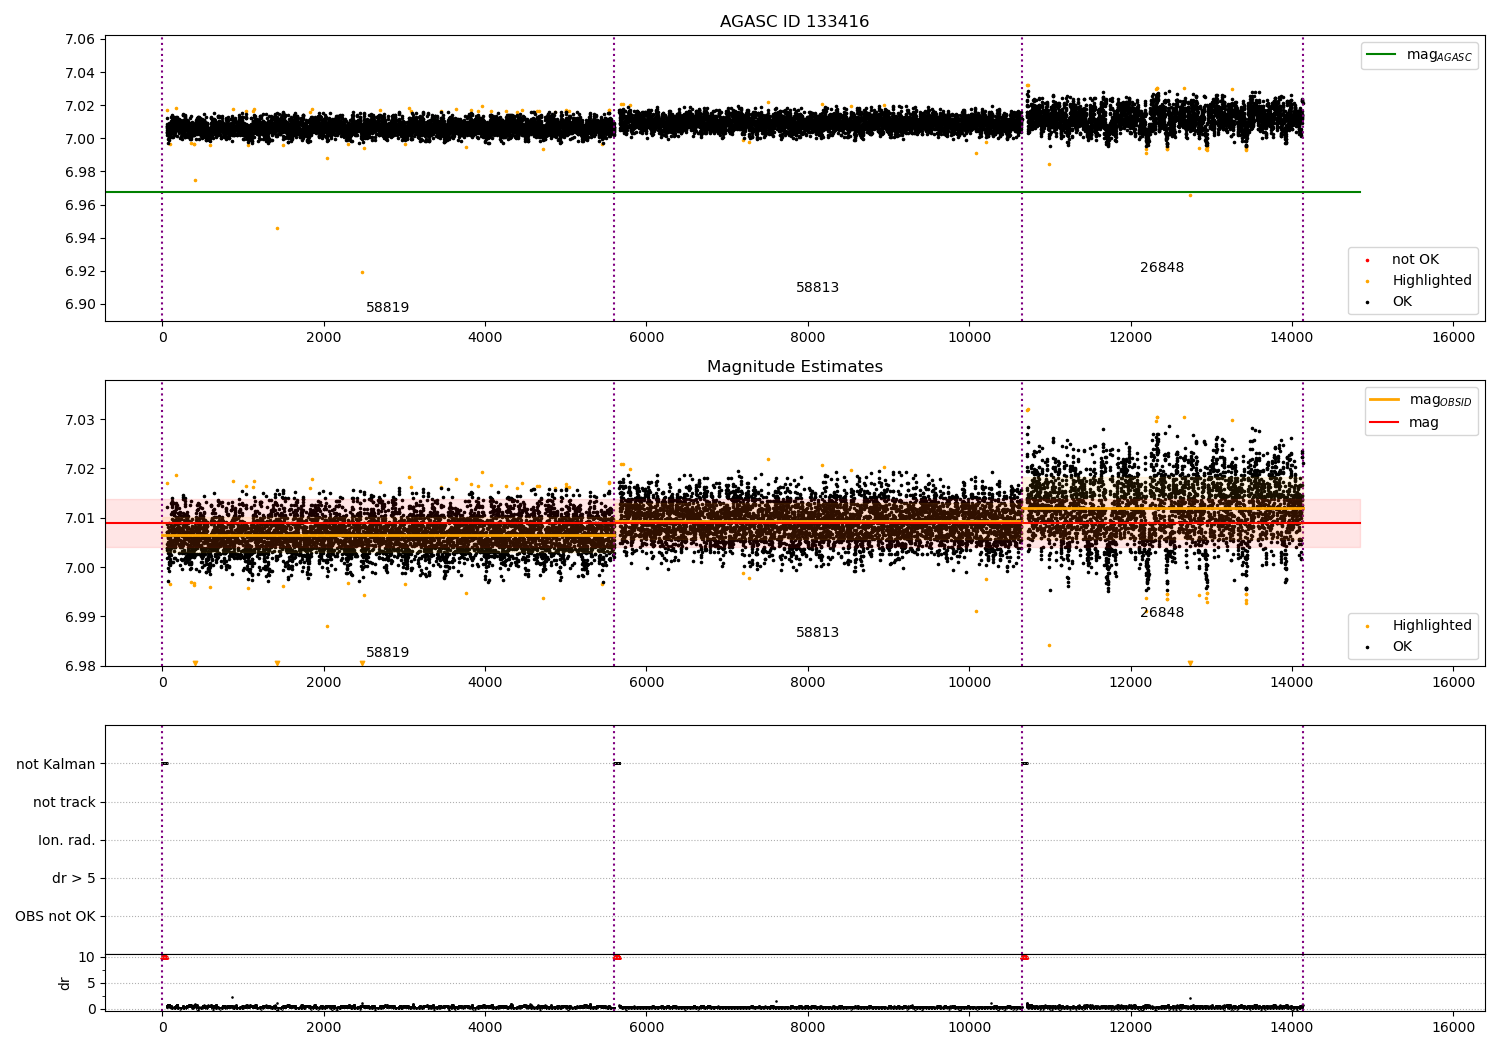The height and width of the screenshot is (1050, 1500).
Task: Click red dr markers near 5600 in bottom plot
Action: click(617, 957)
